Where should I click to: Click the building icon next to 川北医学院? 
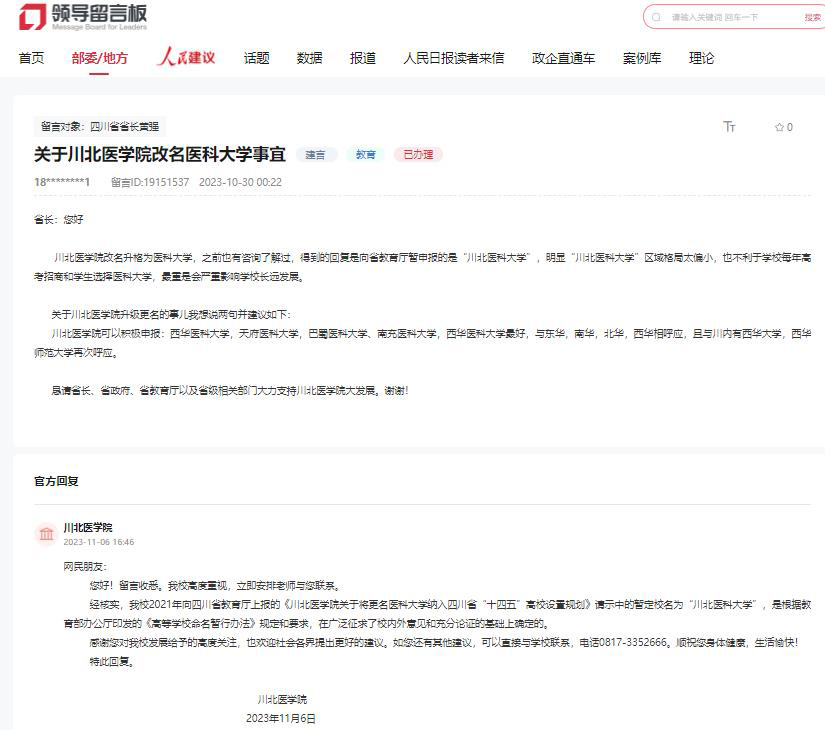pos(46,534)
